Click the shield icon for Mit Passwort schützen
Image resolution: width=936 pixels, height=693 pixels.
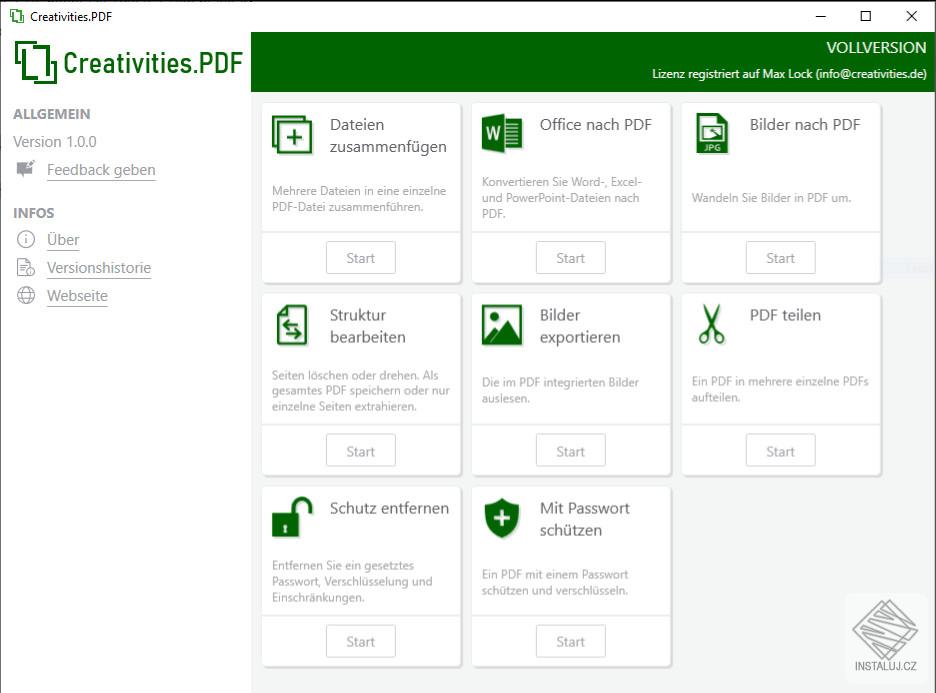(502, 518)
